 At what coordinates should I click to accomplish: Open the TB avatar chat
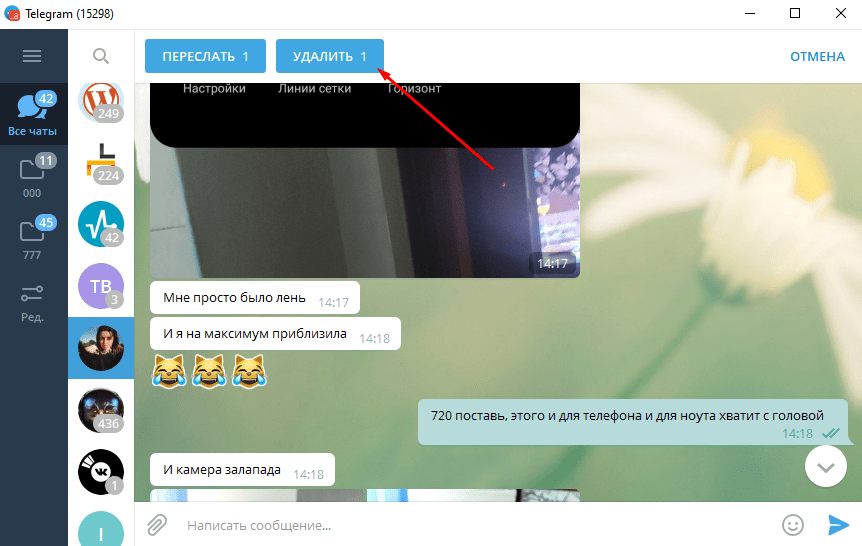(x=100, y=287)
